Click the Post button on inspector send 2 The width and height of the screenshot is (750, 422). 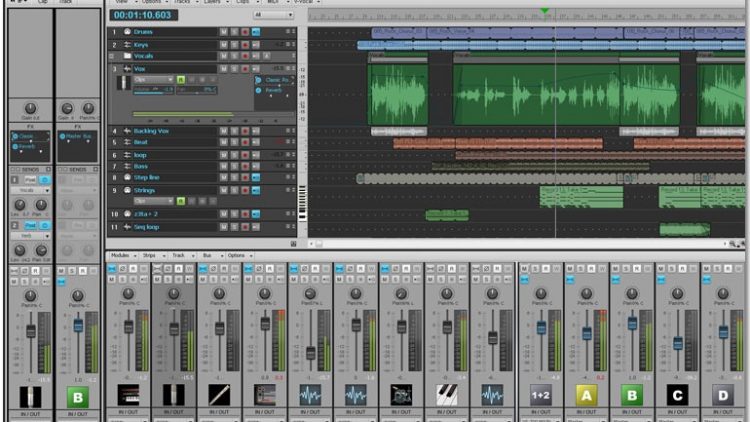click(x=30, y=225)
